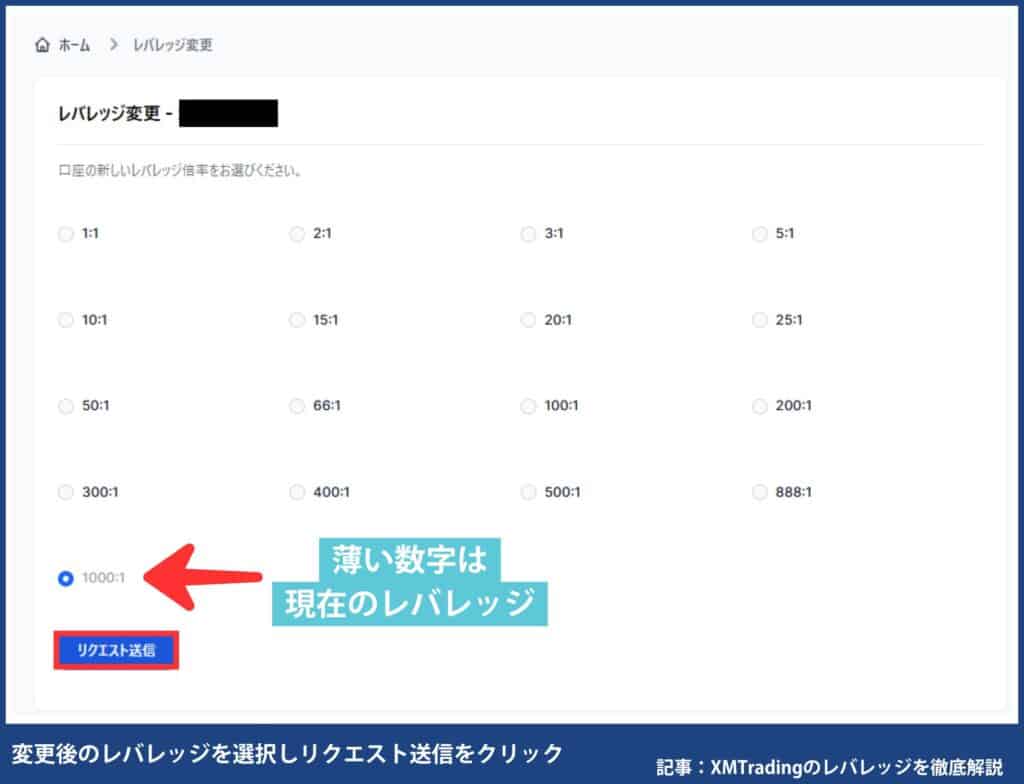Select 300:1 leverage
The image size is (1024, 784).
tap(65, 492)
